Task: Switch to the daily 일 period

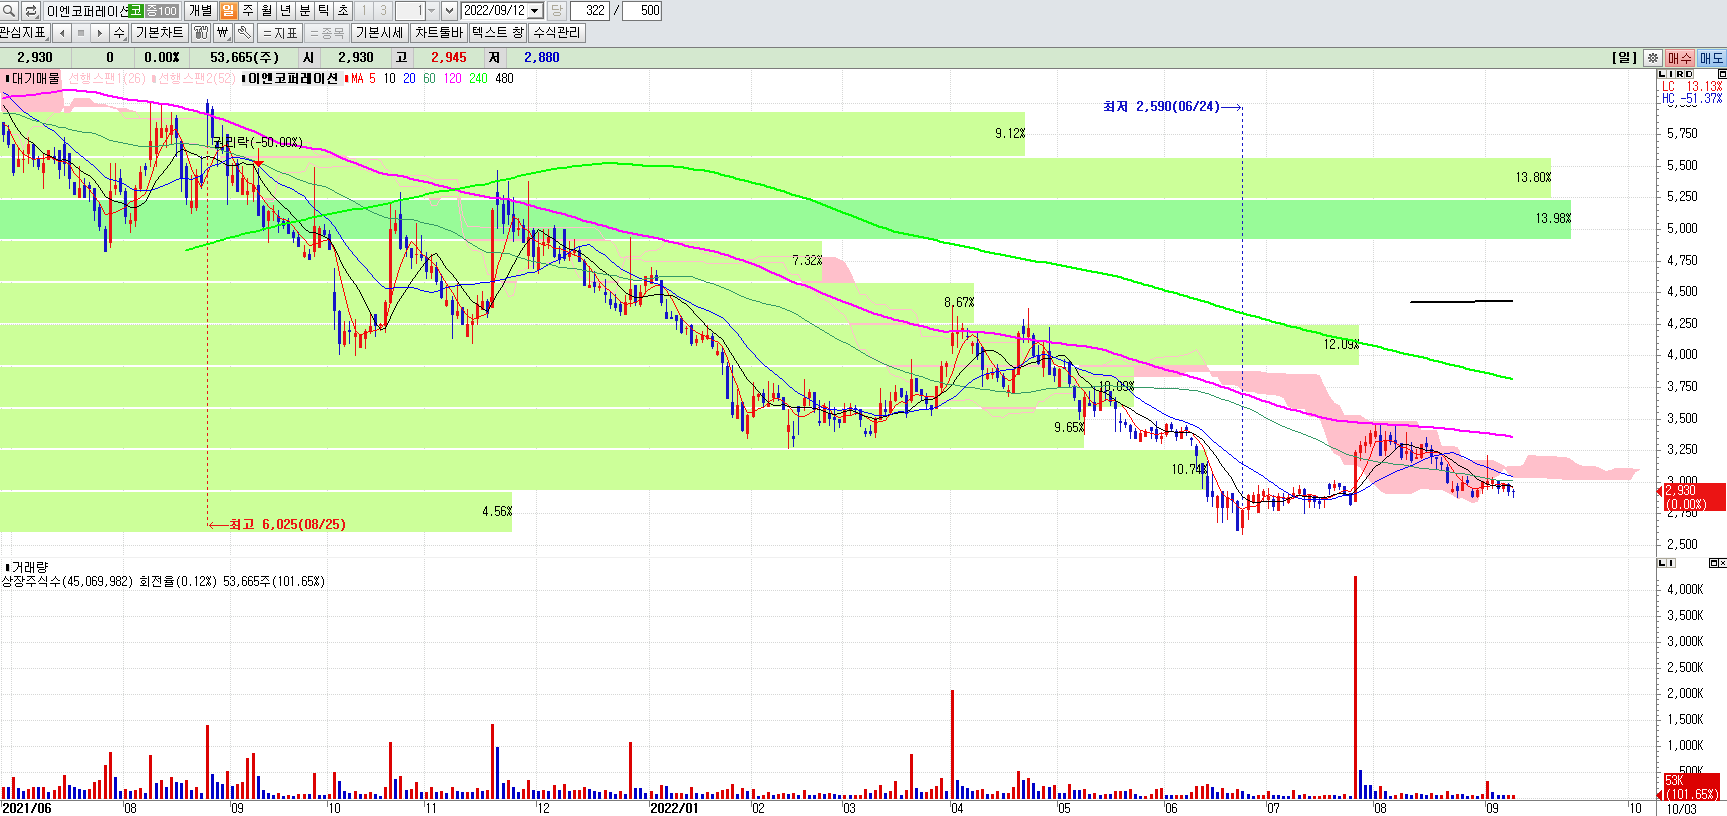Action: point(228,10)
